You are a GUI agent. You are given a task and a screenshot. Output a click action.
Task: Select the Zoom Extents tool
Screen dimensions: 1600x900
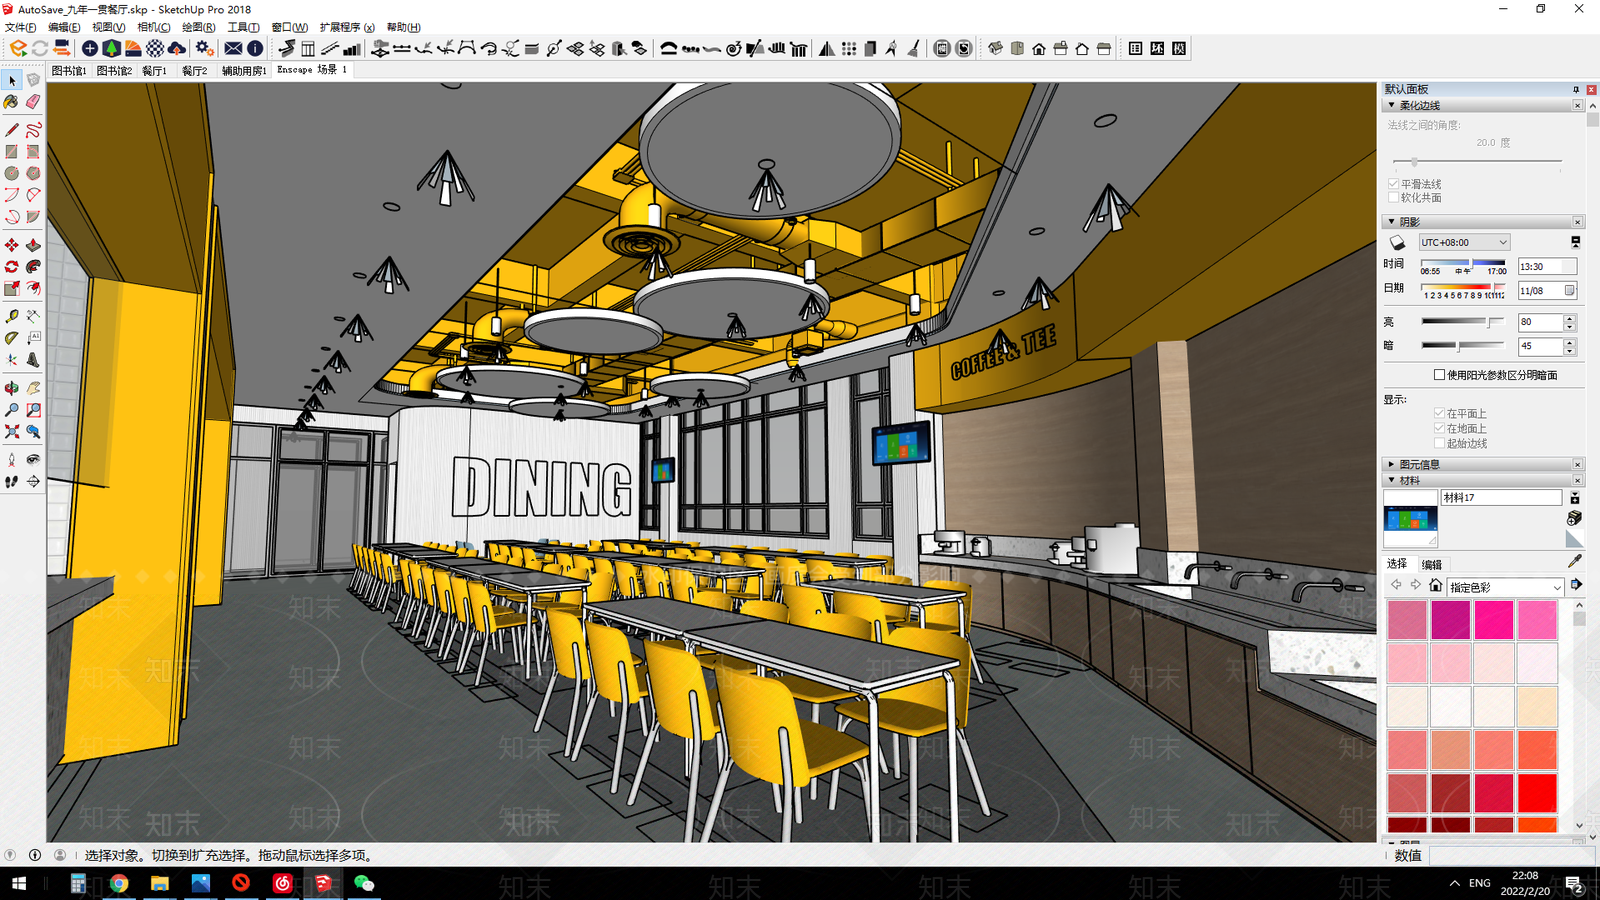pos(12,432)
